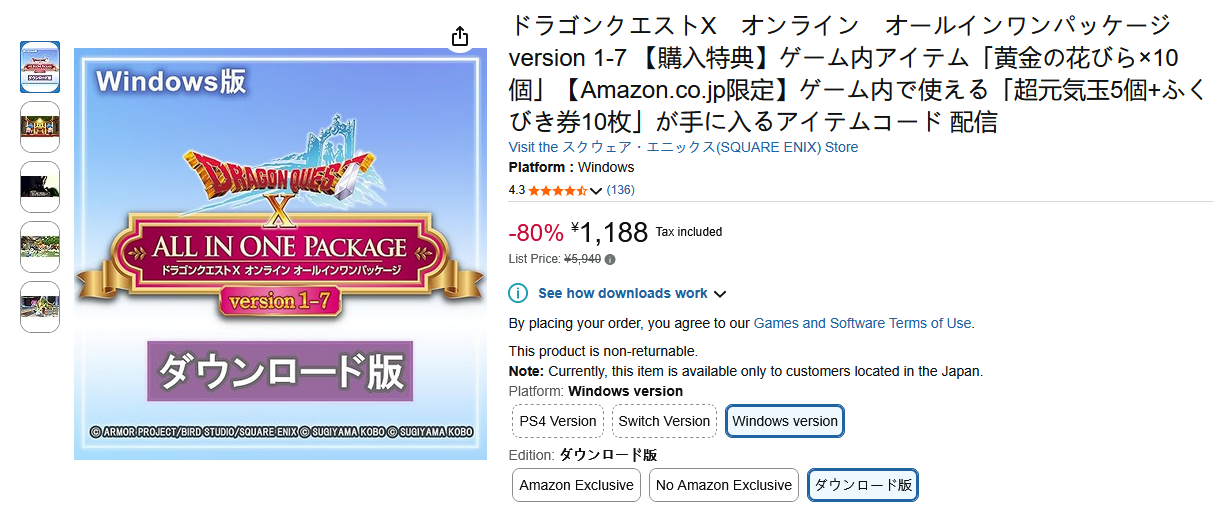
Task: Visit the SQUARE ENIX Store link
Action: [683, 147]
